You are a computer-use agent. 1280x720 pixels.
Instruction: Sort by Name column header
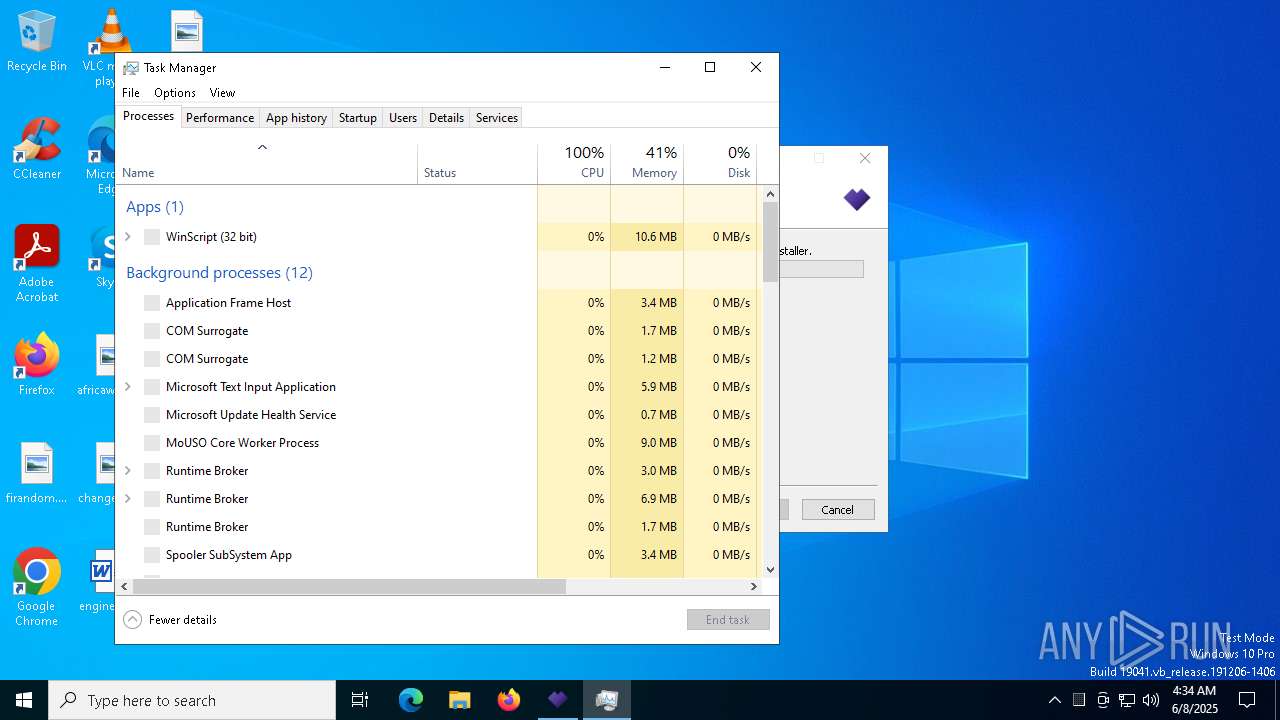point(267,164)
